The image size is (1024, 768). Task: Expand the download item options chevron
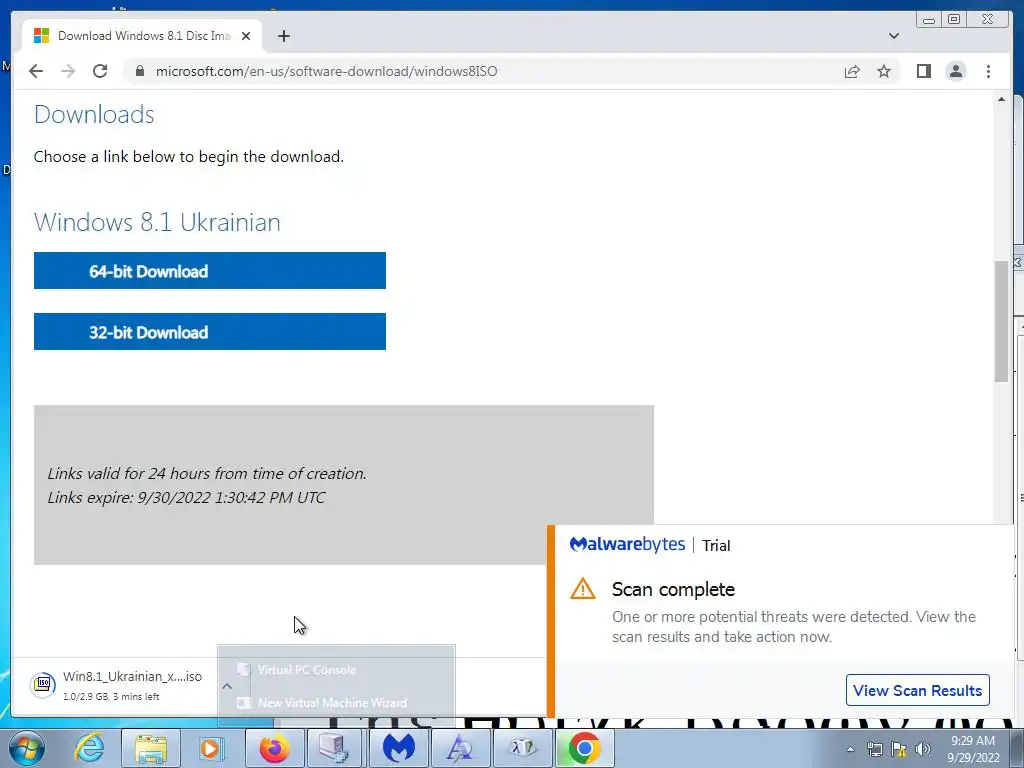pos(227,686)
